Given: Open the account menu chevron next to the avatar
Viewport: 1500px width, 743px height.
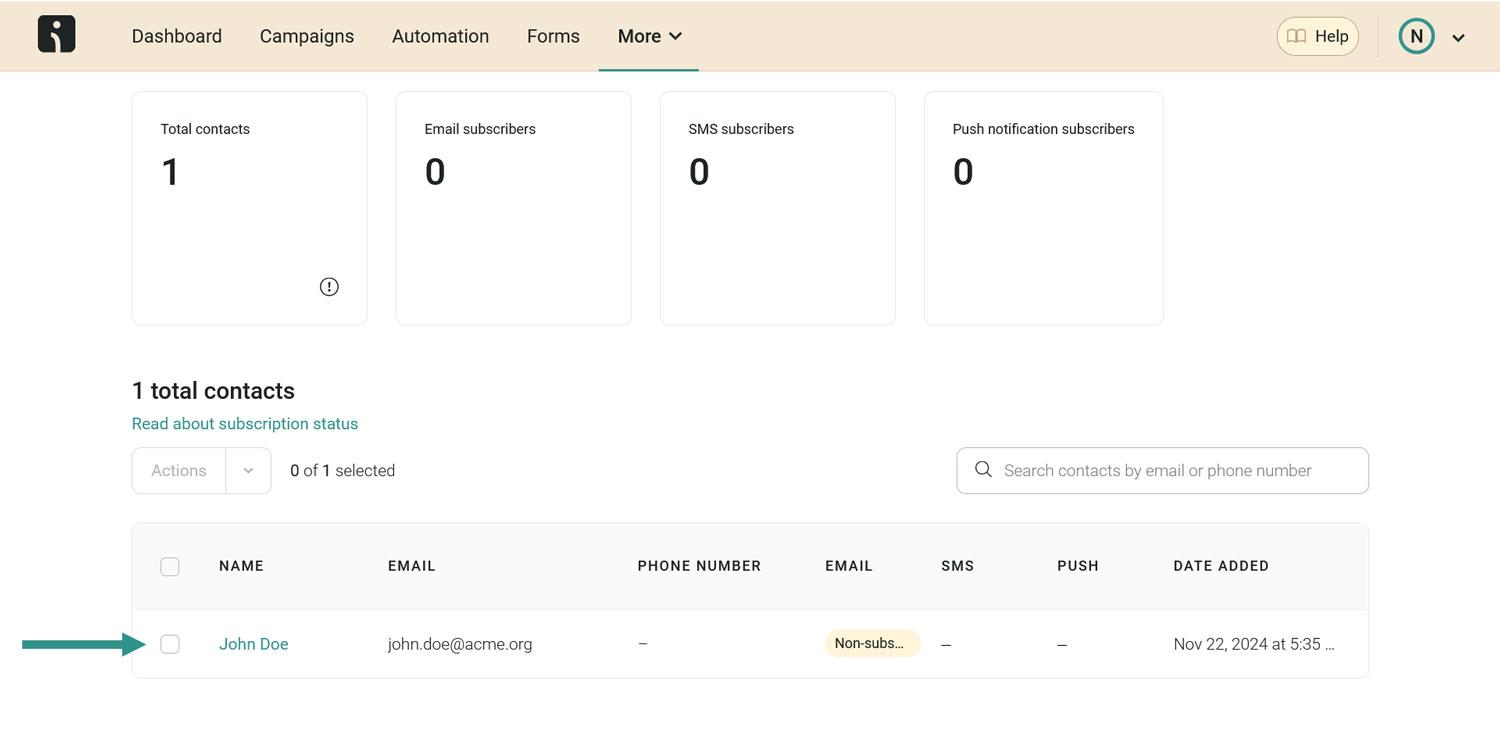Looking at the screenshot, I should coord(1458,38).
